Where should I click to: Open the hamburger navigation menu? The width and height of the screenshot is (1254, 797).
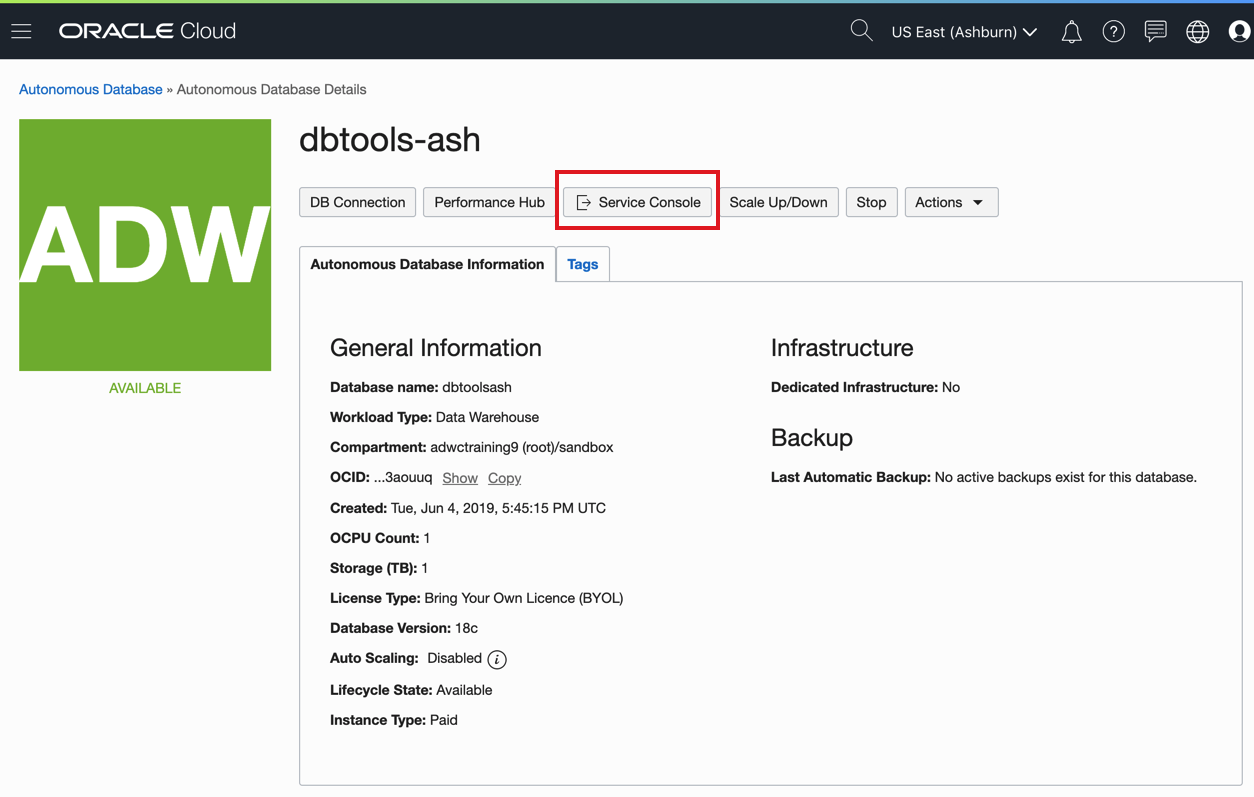[21, 32]
